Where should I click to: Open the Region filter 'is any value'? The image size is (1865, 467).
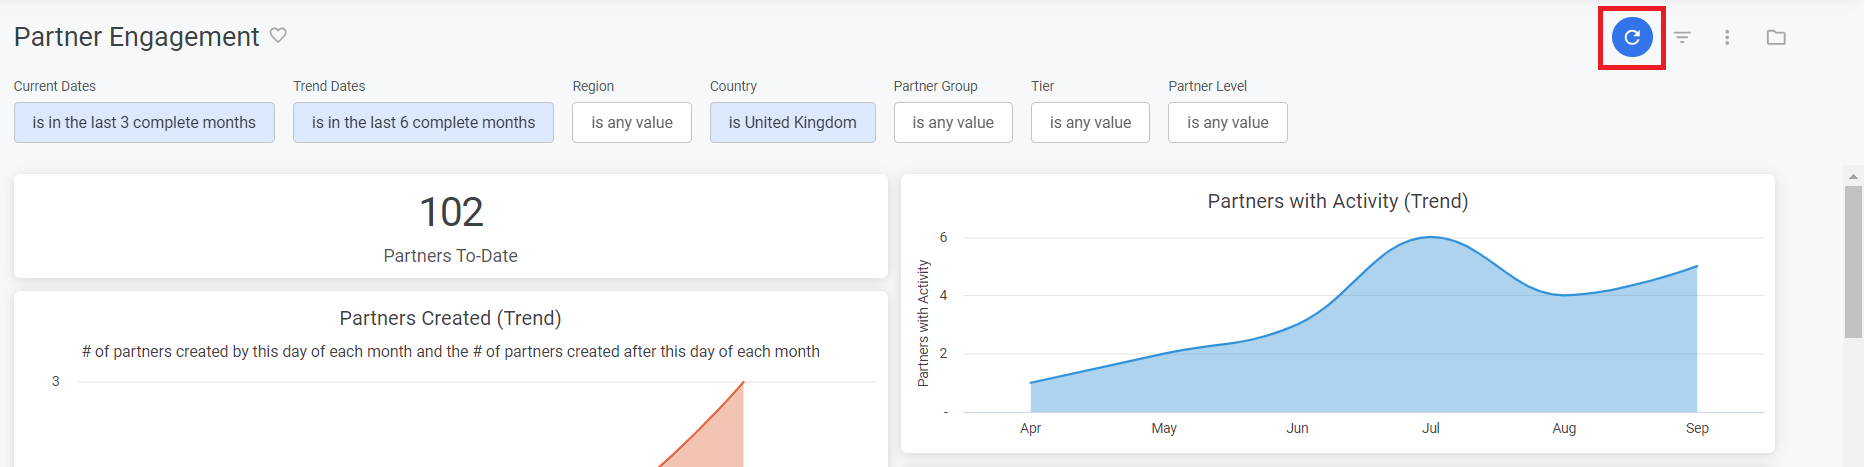[632, 122]
